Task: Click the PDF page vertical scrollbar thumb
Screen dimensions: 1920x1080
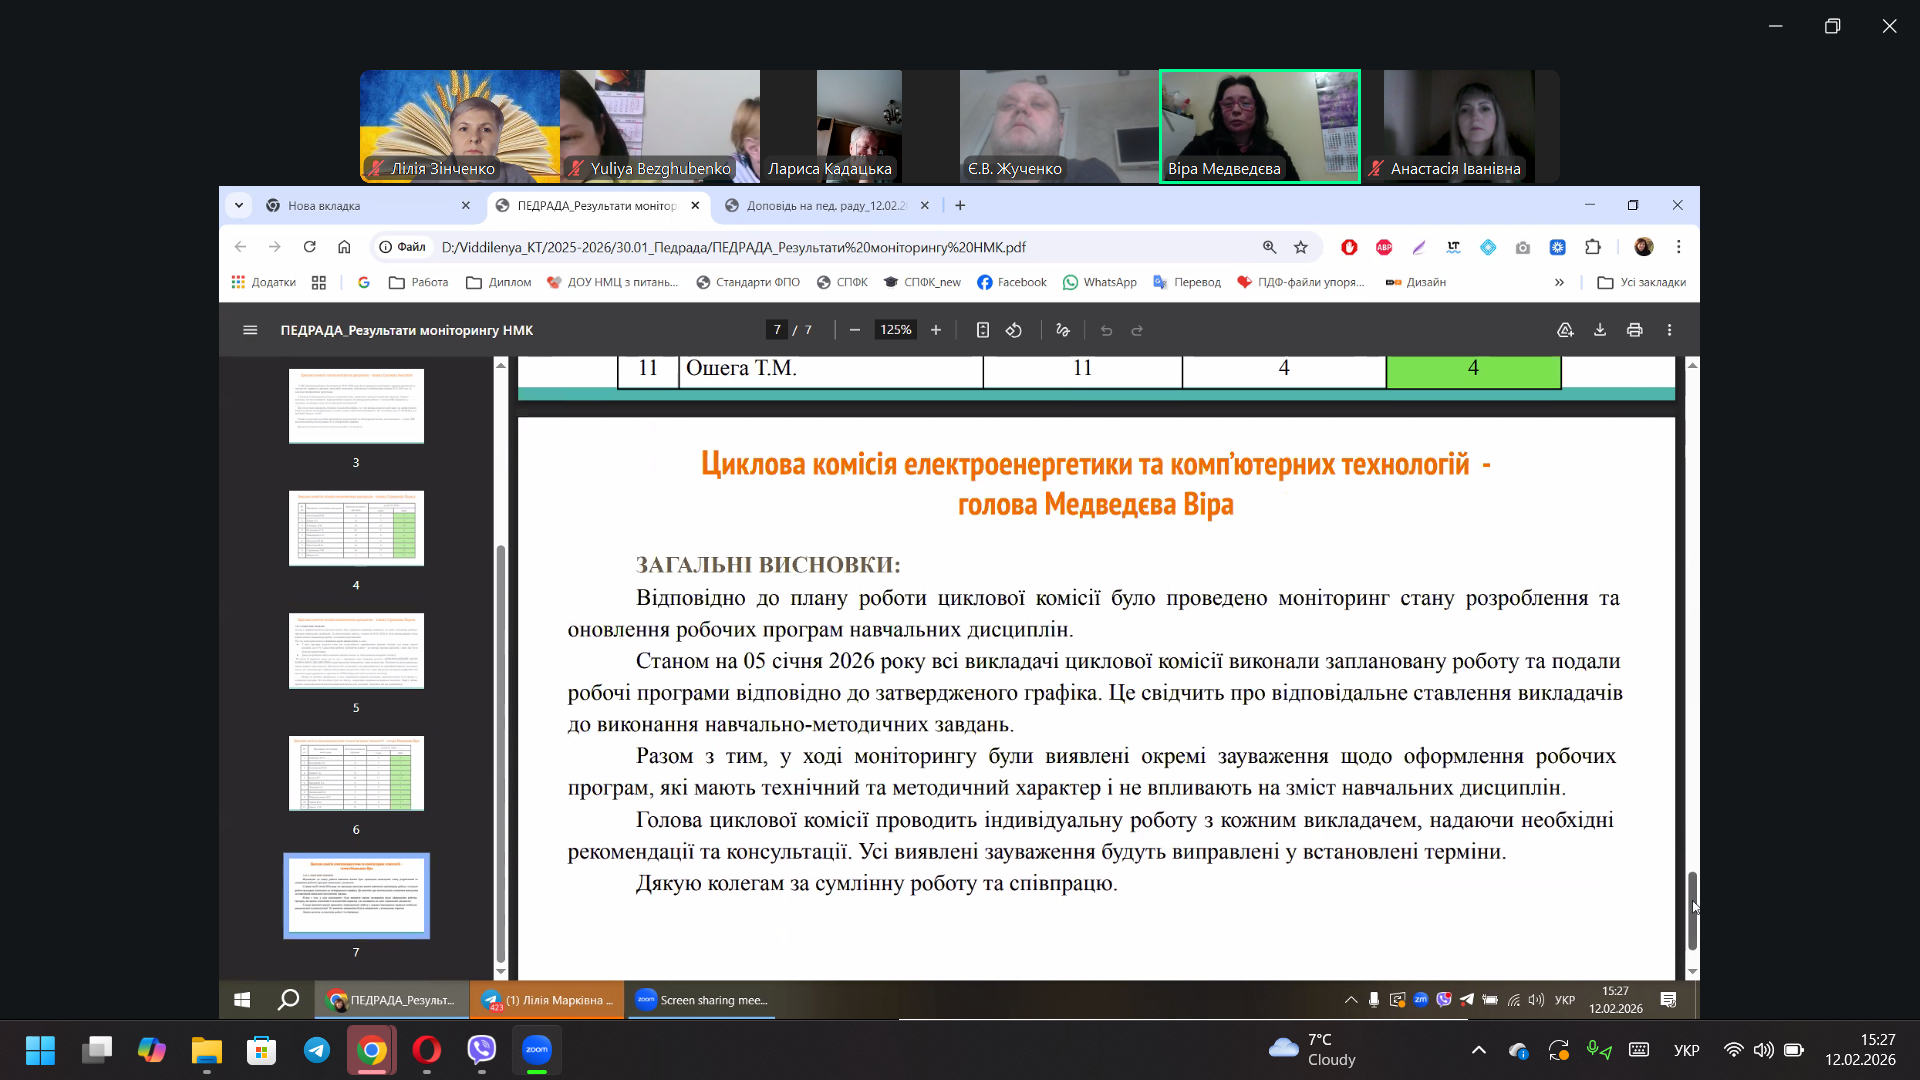Action: coord(1692,910)
